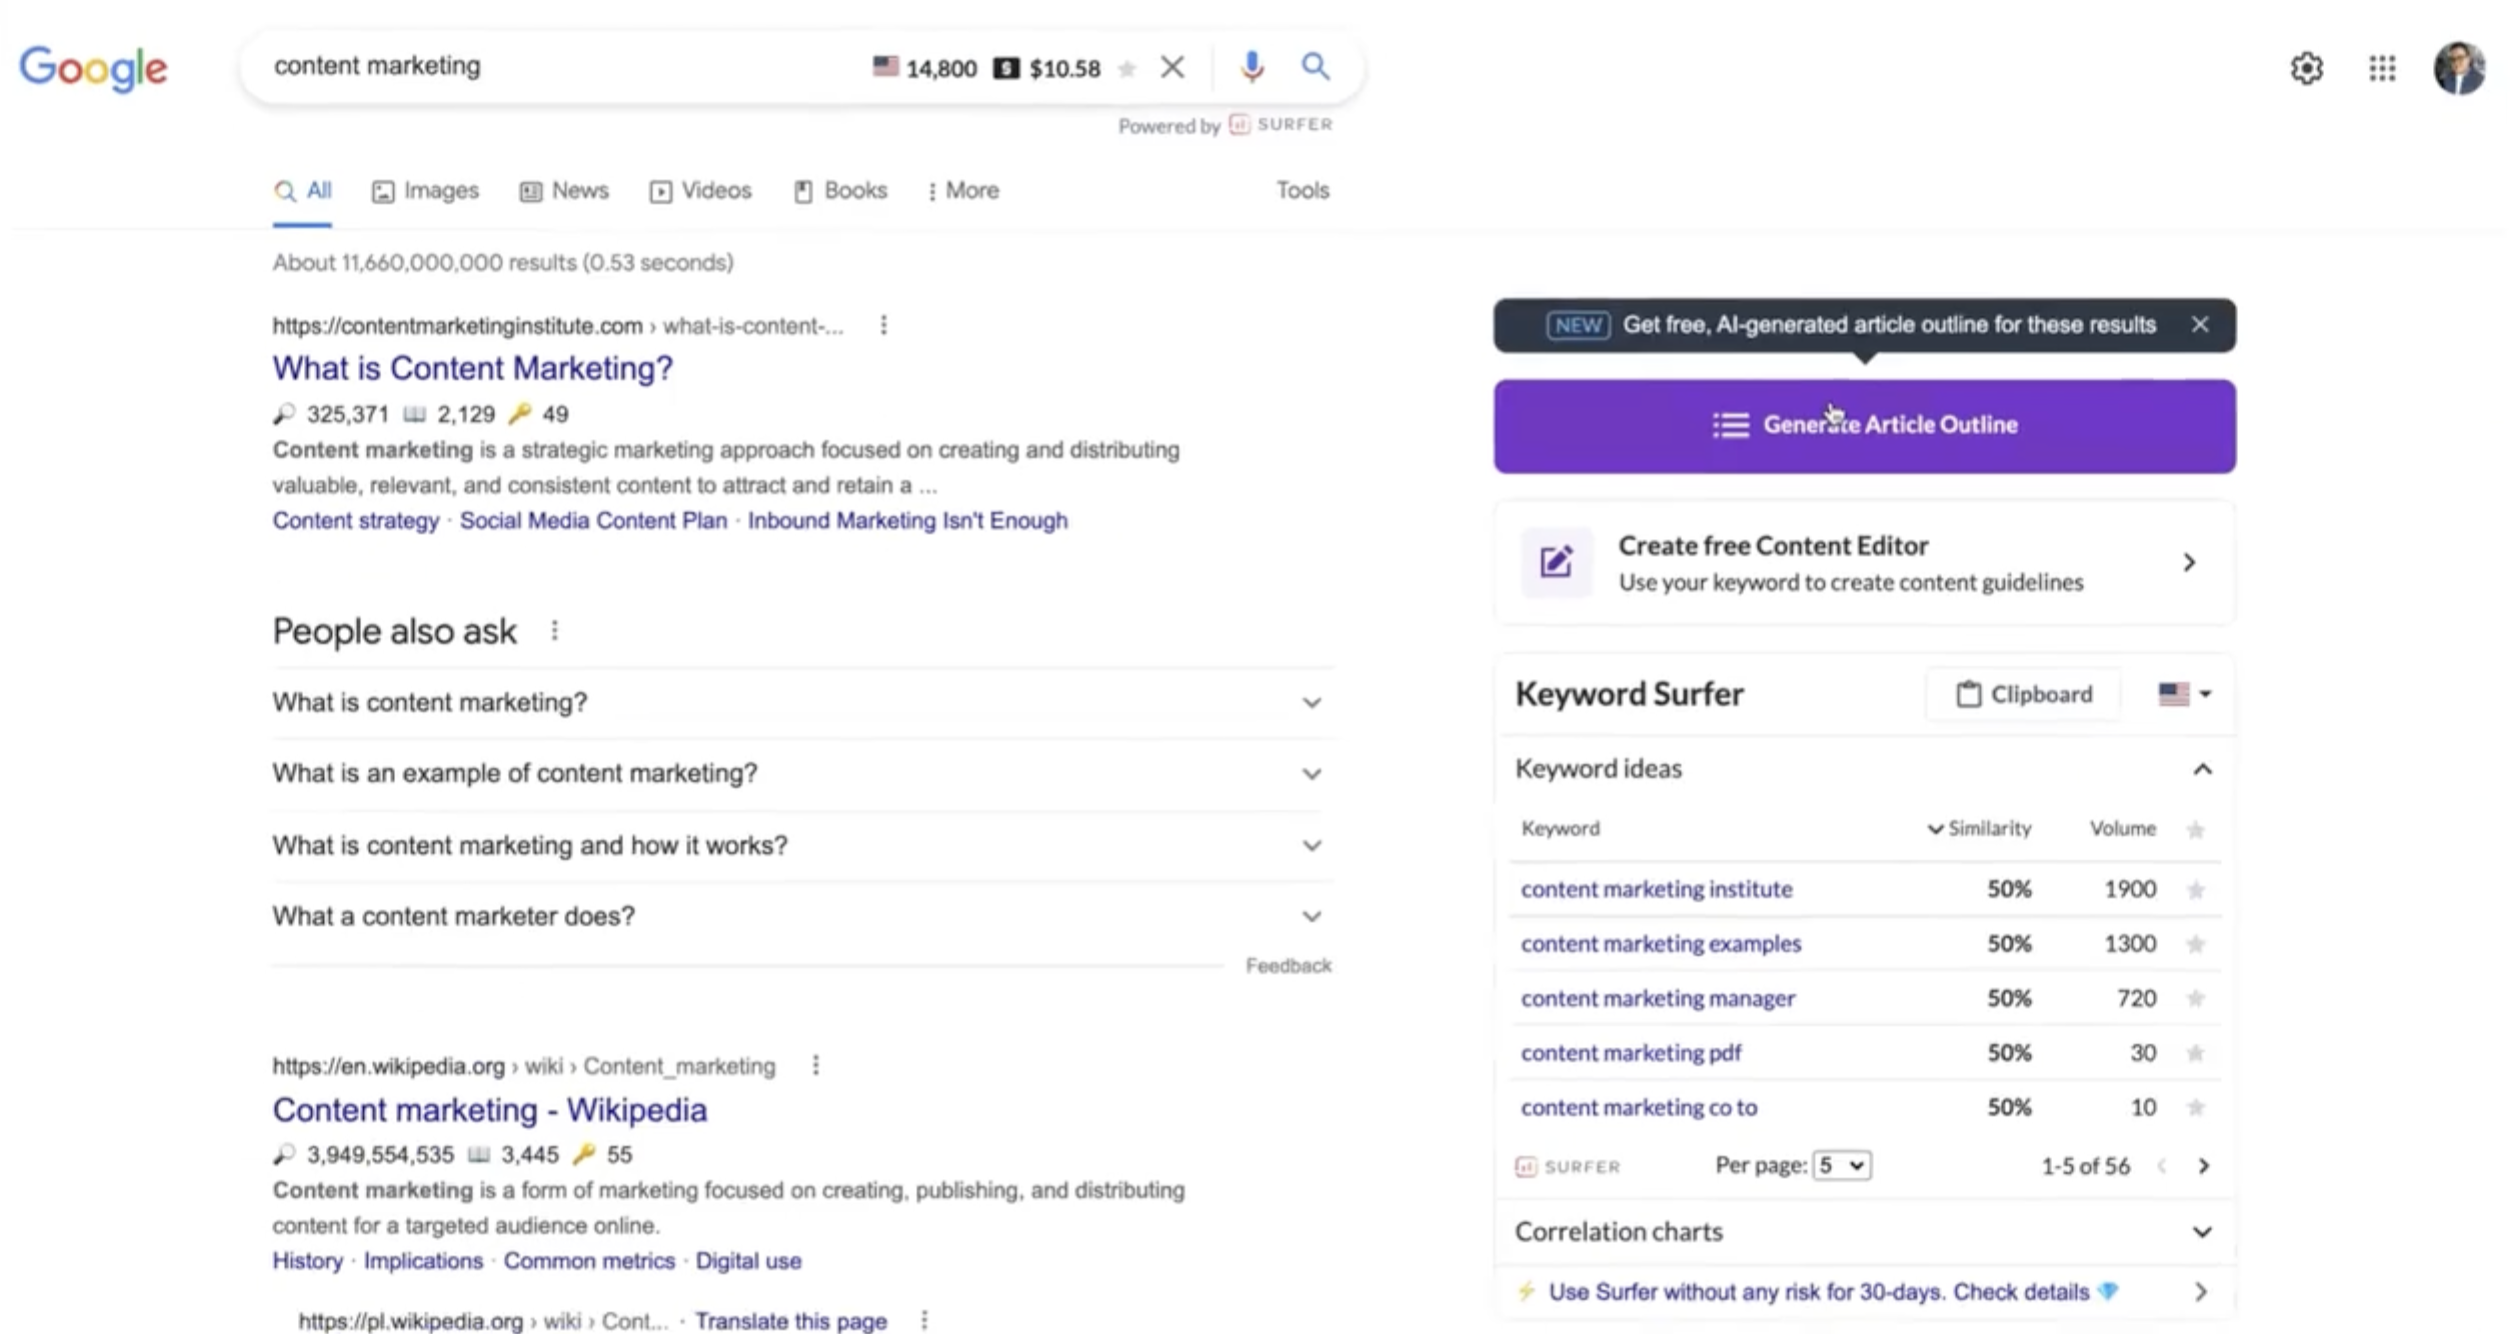This screenshot has height=1334, width=2510.
Task: Open Common metrics sitelink
Action: point(589,1261)
